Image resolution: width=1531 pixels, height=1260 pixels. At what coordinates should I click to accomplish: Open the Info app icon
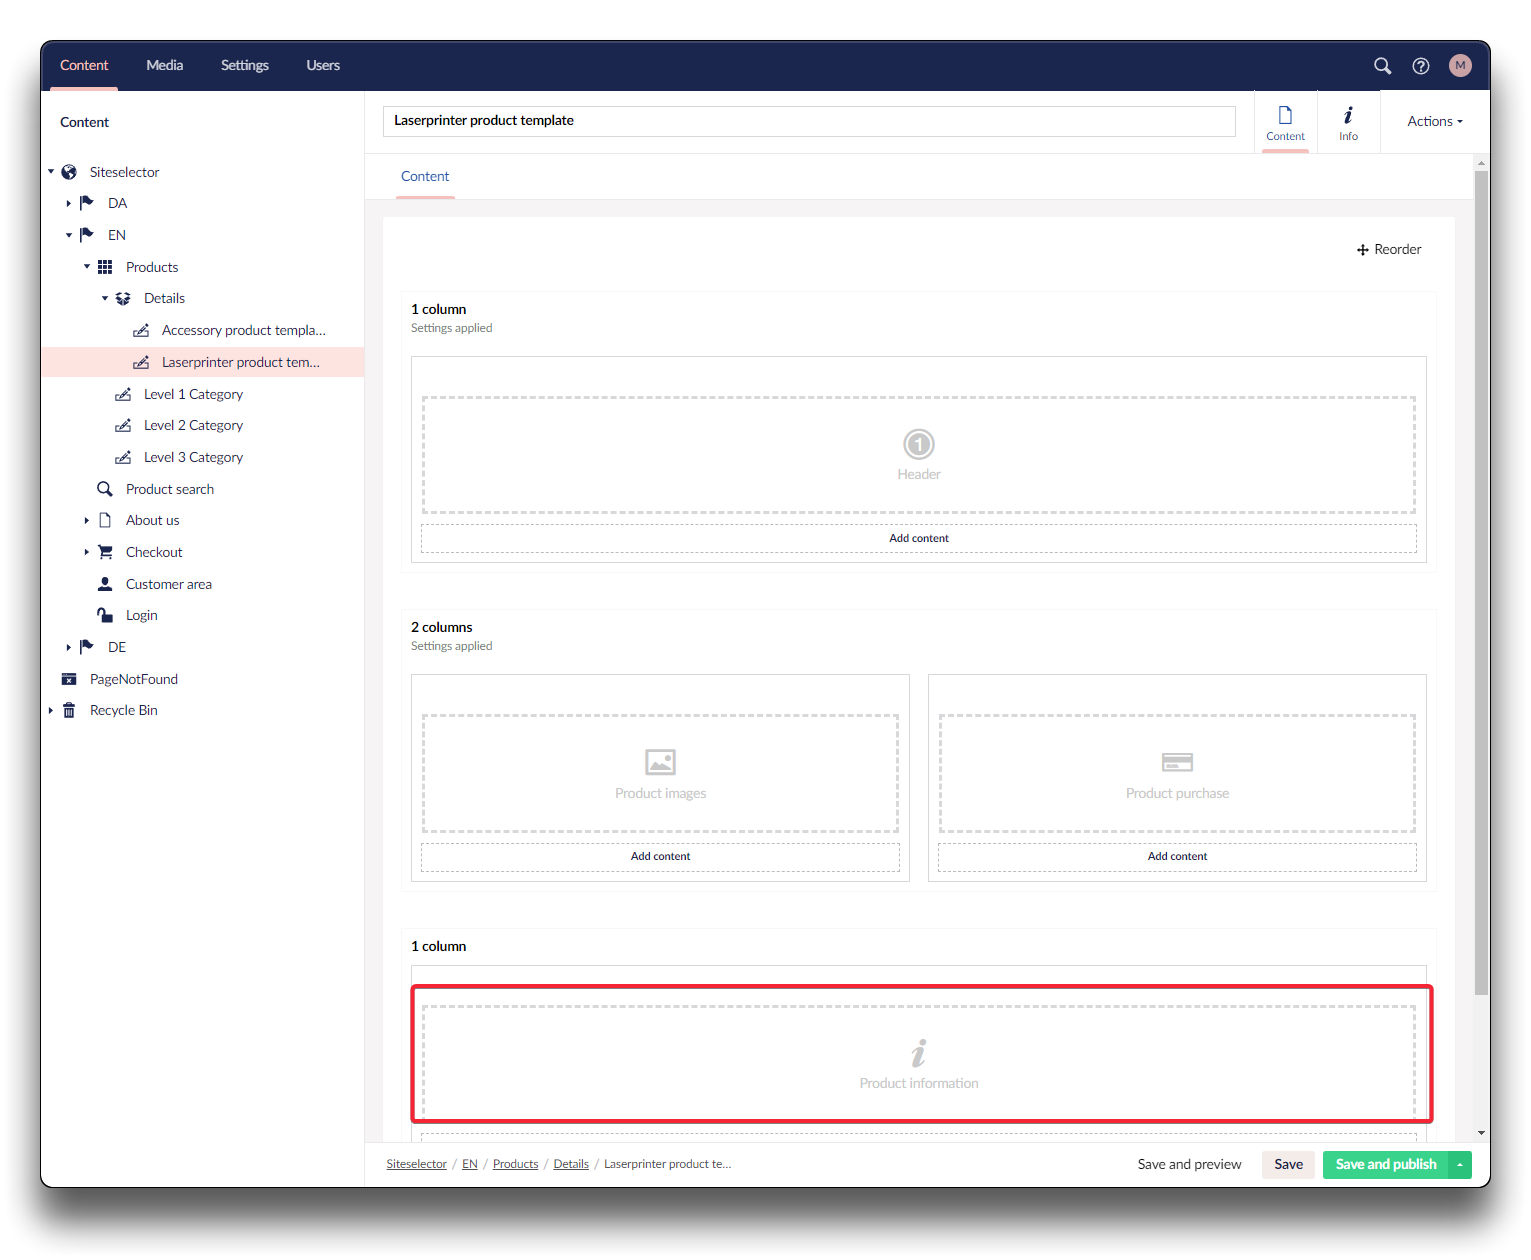click(1348, 123)
